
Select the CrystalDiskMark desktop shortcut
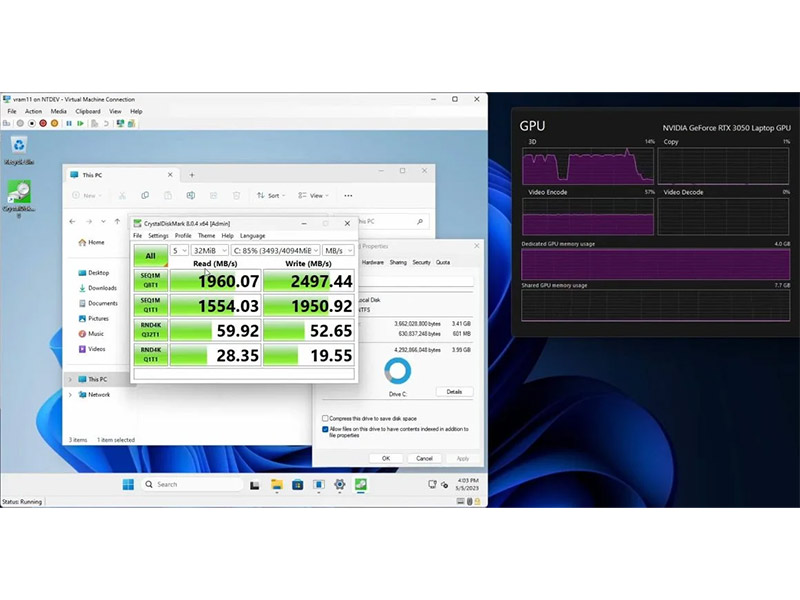tap(19, 198)
